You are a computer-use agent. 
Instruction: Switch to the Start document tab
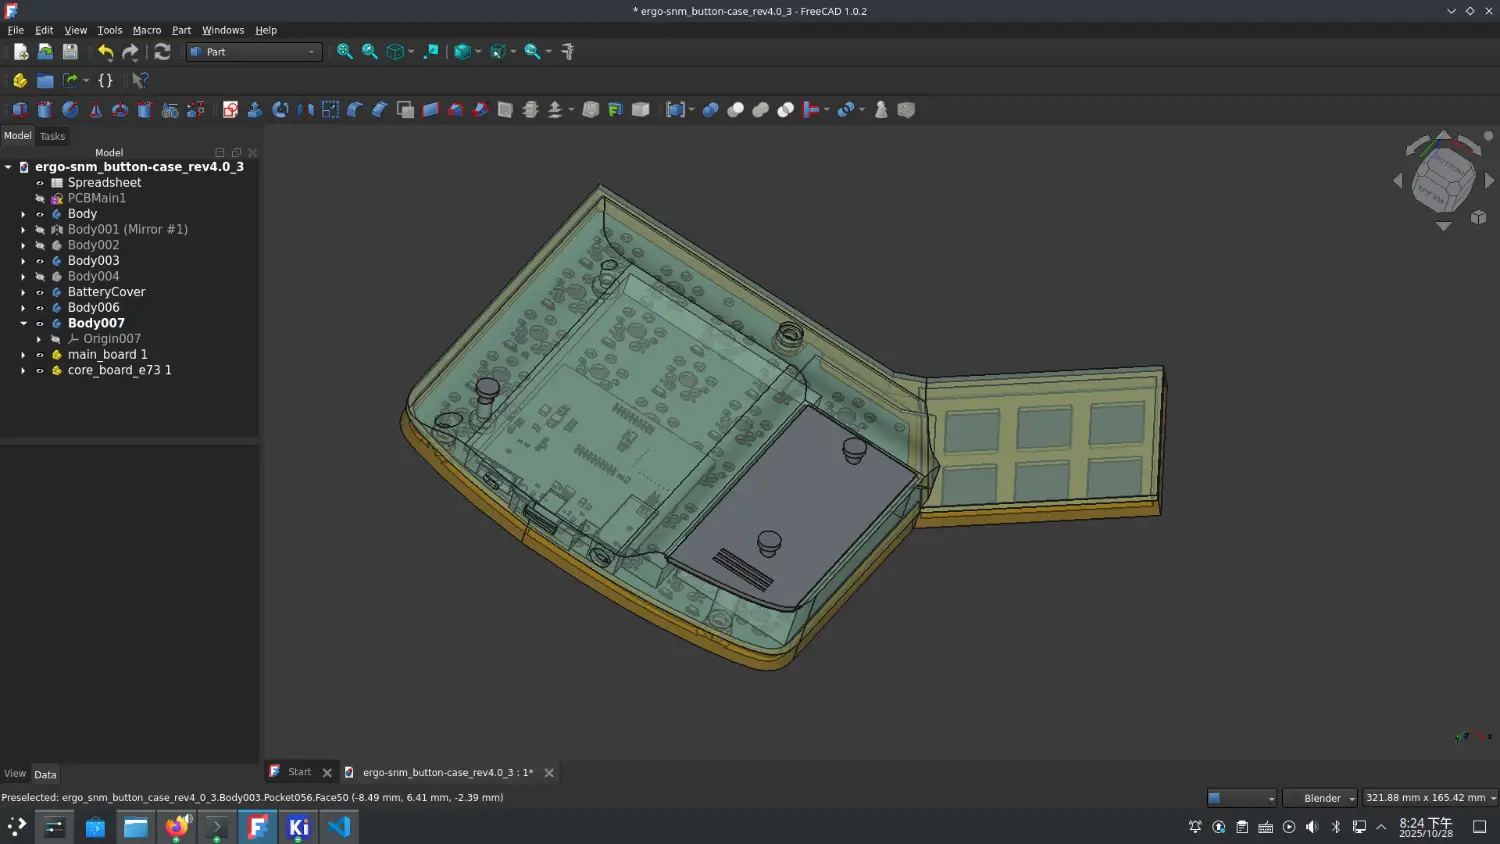point(299,772)
